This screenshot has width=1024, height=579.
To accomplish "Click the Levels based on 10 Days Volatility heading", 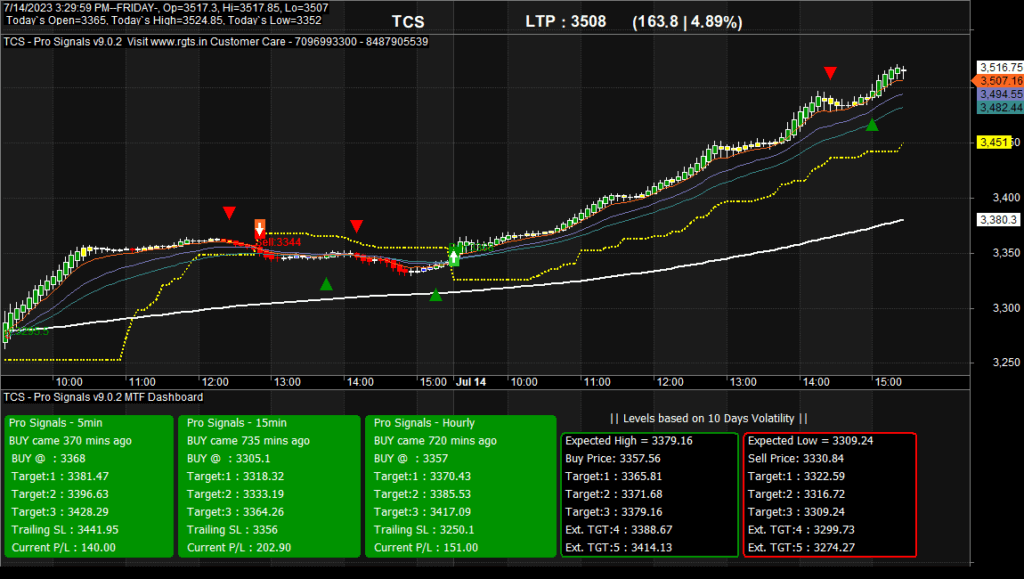I will pos(709,418).
